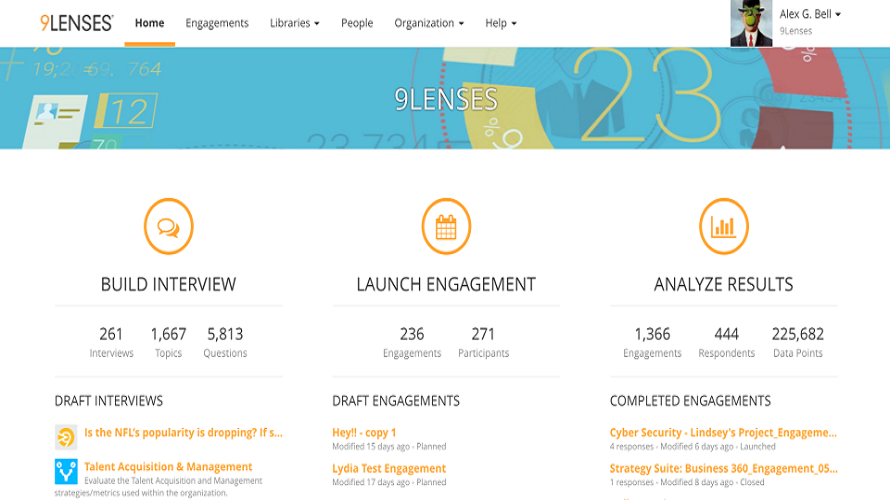
Task: Click 'Modified 17 days ago - Planned' text
Action: (389, 482)
